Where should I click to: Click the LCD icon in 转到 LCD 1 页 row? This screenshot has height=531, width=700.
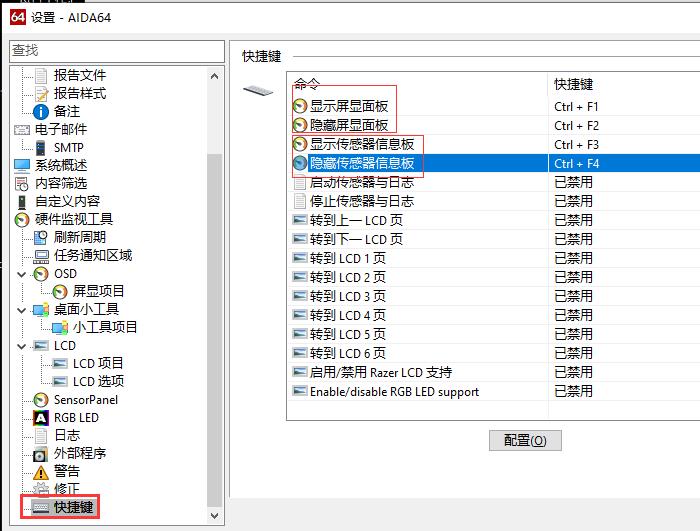(300, 258)
